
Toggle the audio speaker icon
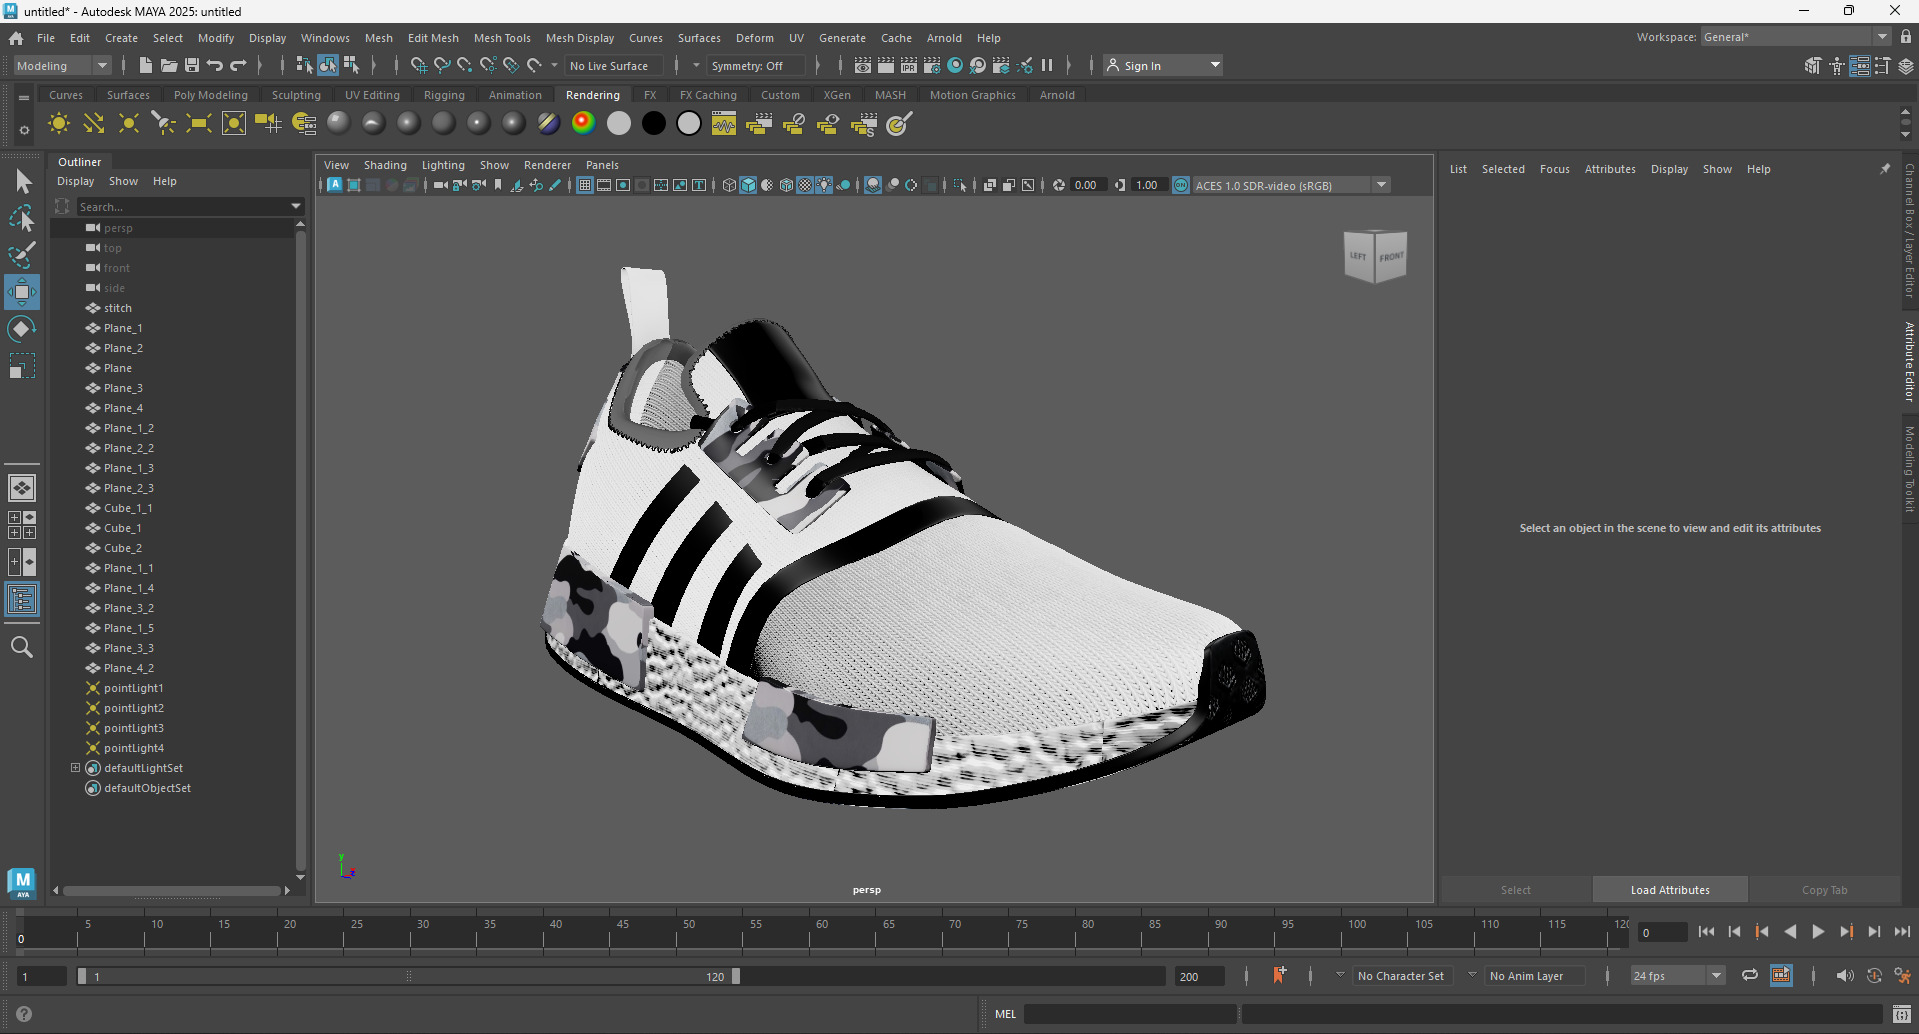(1844, 976)
